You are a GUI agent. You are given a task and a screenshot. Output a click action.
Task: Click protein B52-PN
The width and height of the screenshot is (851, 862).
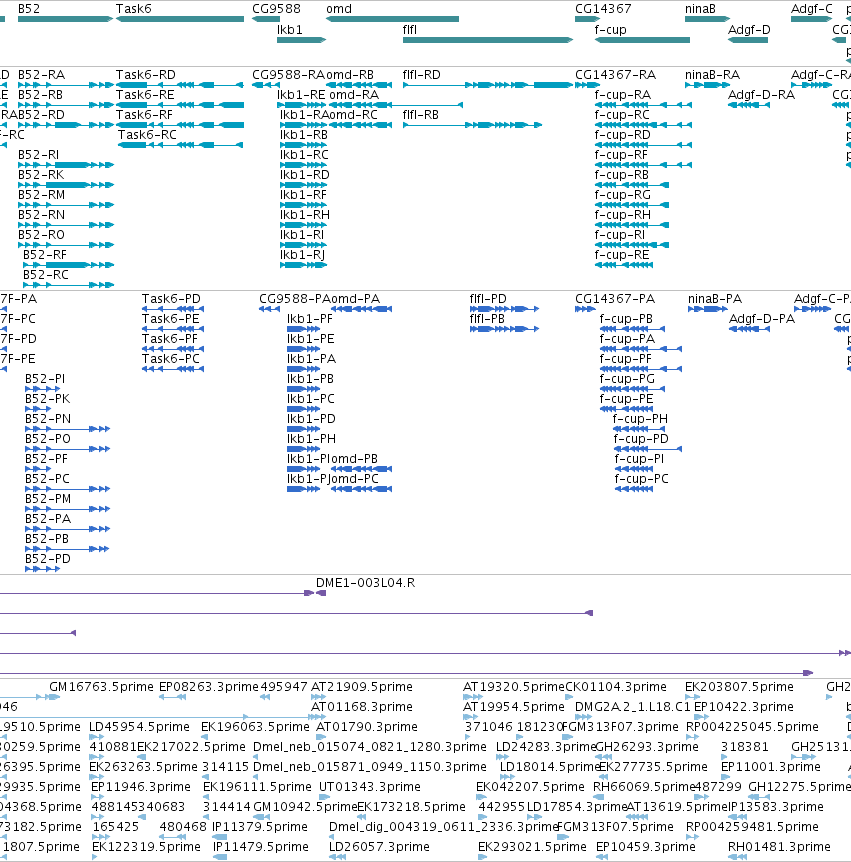68,429
